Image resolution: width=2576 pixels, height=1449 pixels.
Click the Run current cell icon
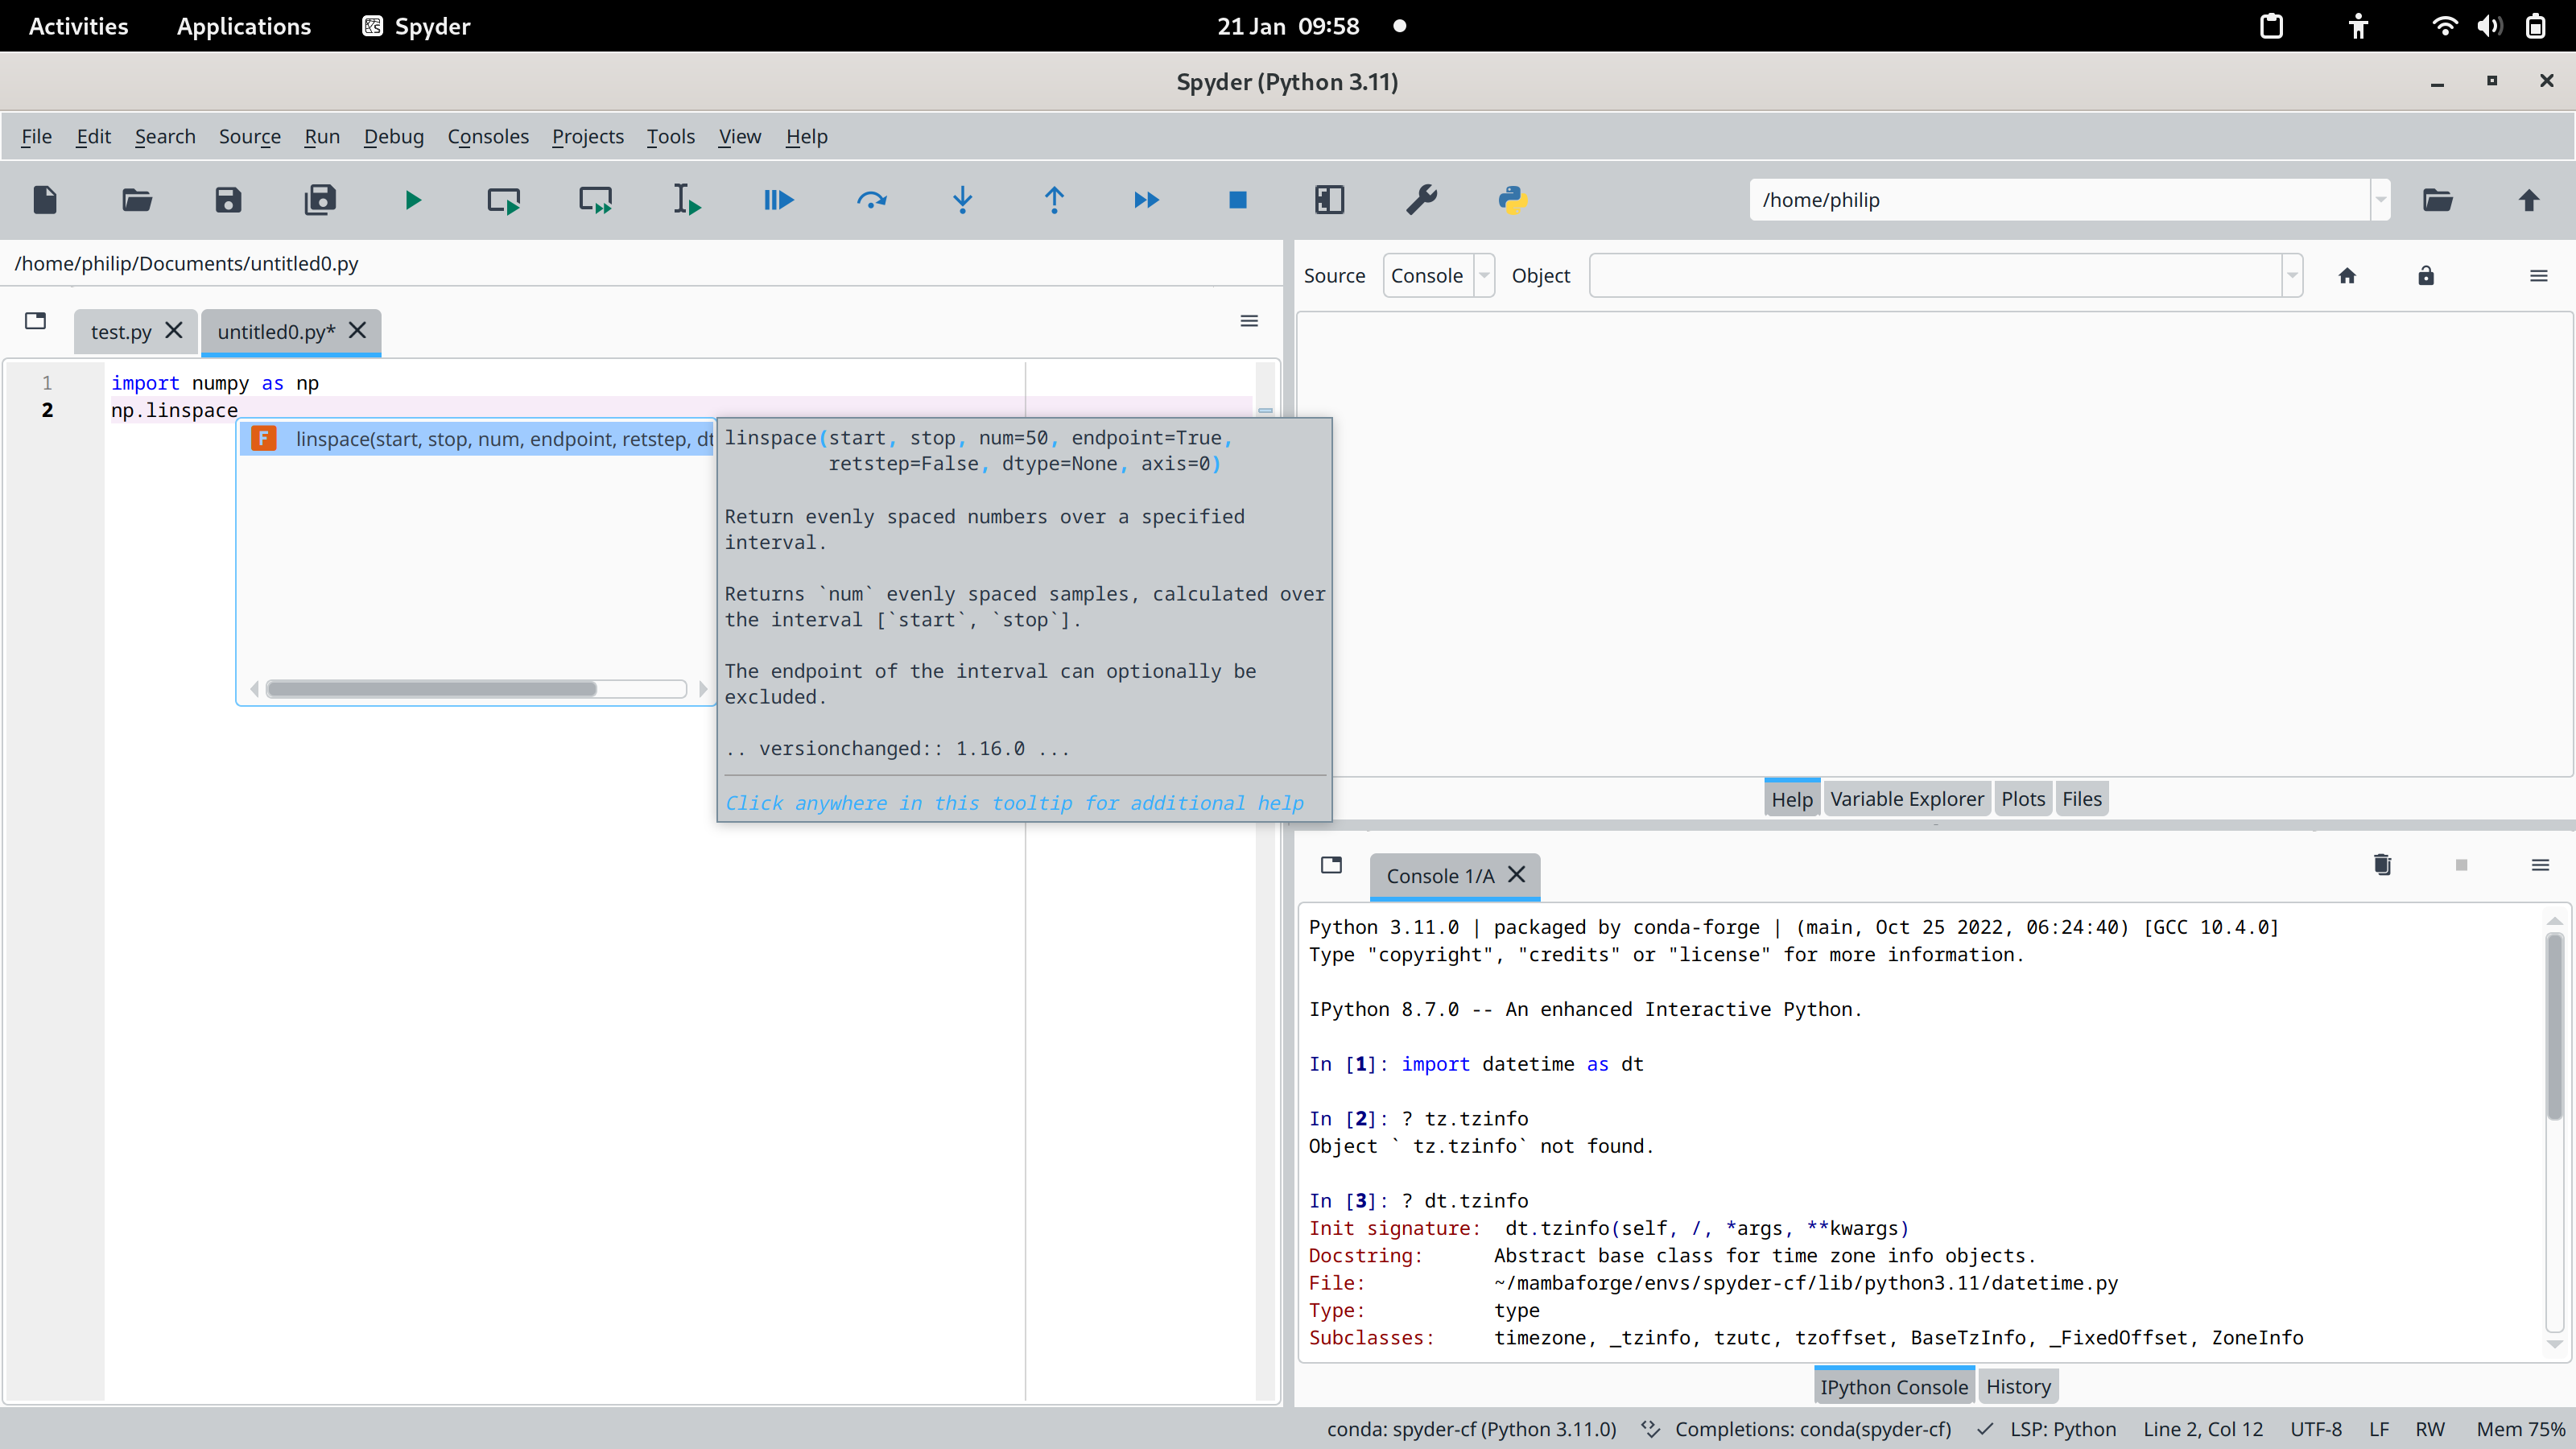tap(503, 200)
